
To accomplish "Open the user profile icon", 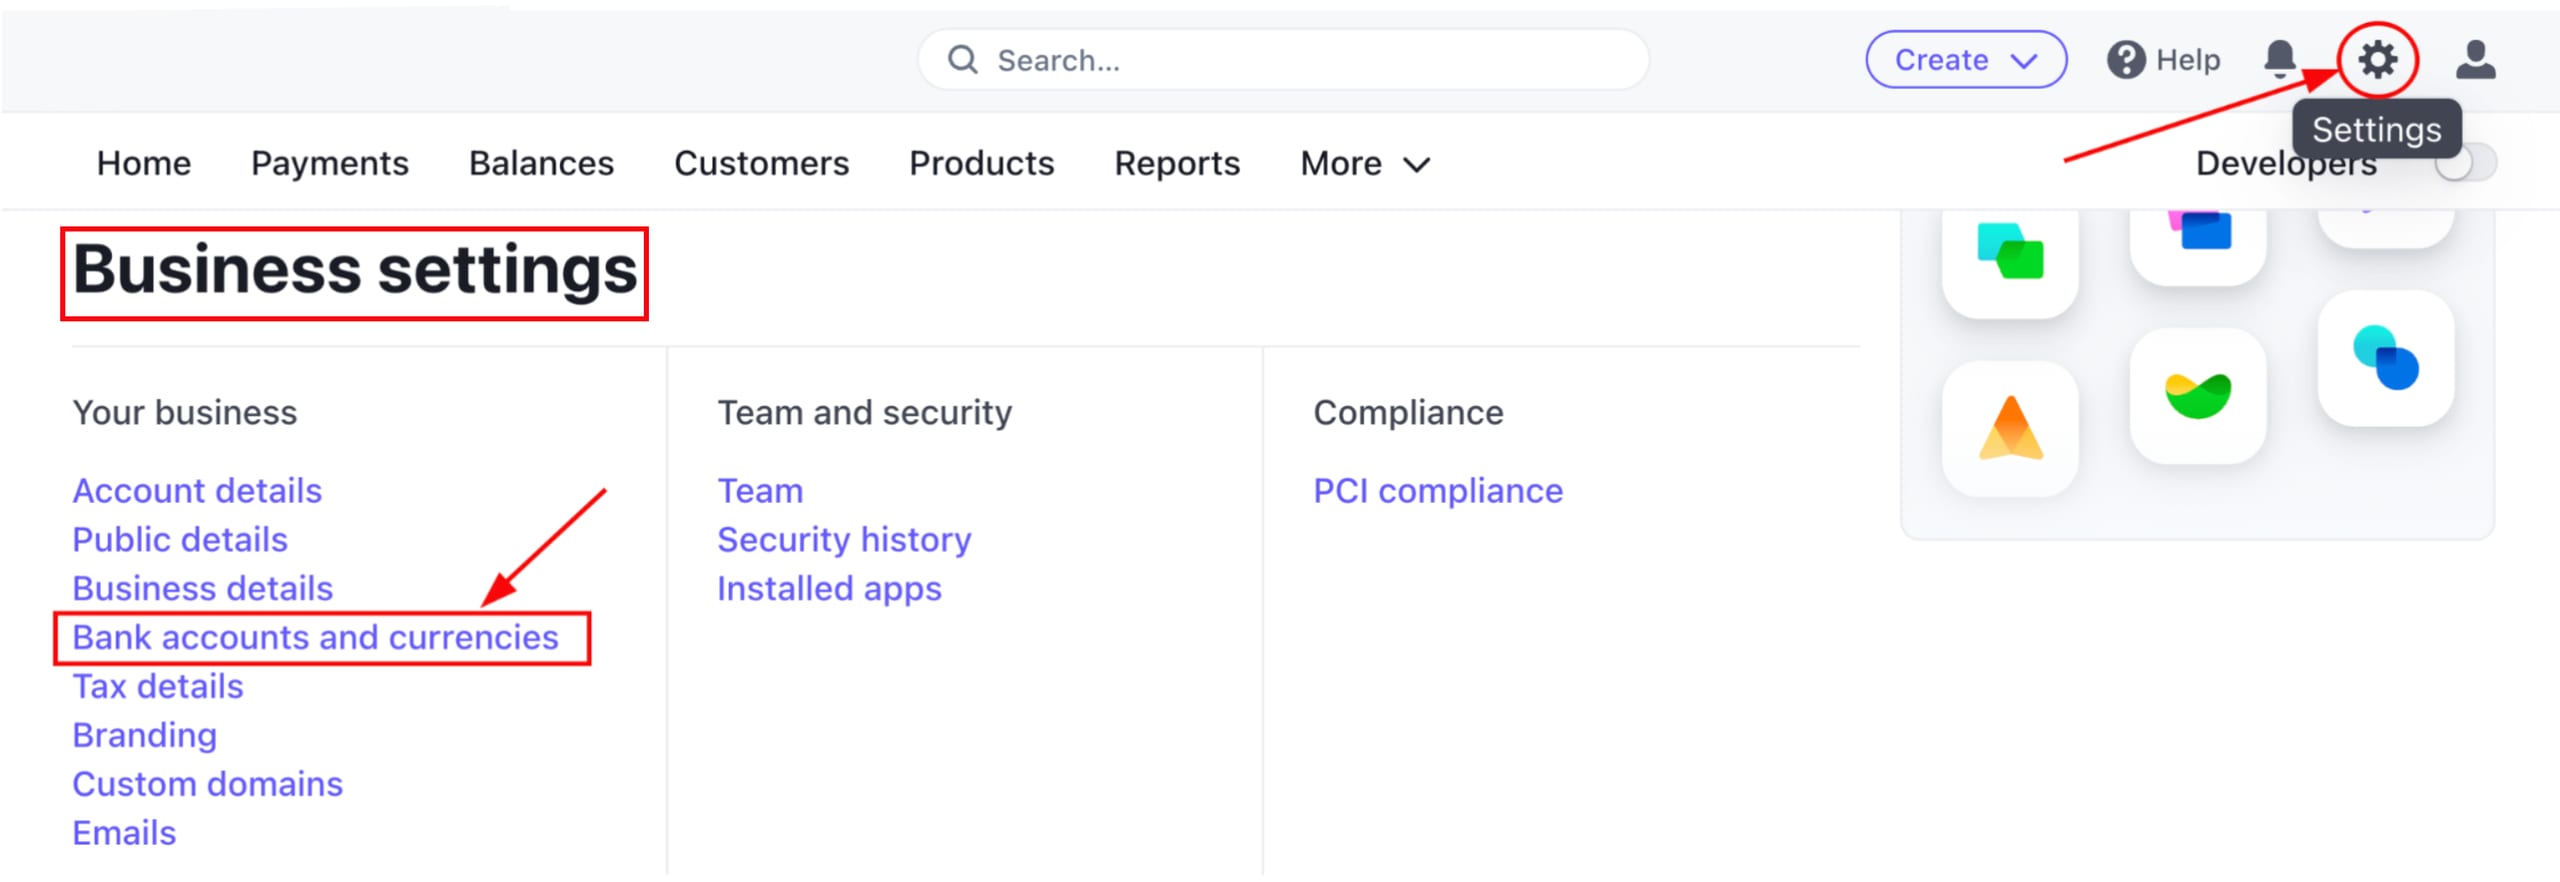I will [2475, 60].
